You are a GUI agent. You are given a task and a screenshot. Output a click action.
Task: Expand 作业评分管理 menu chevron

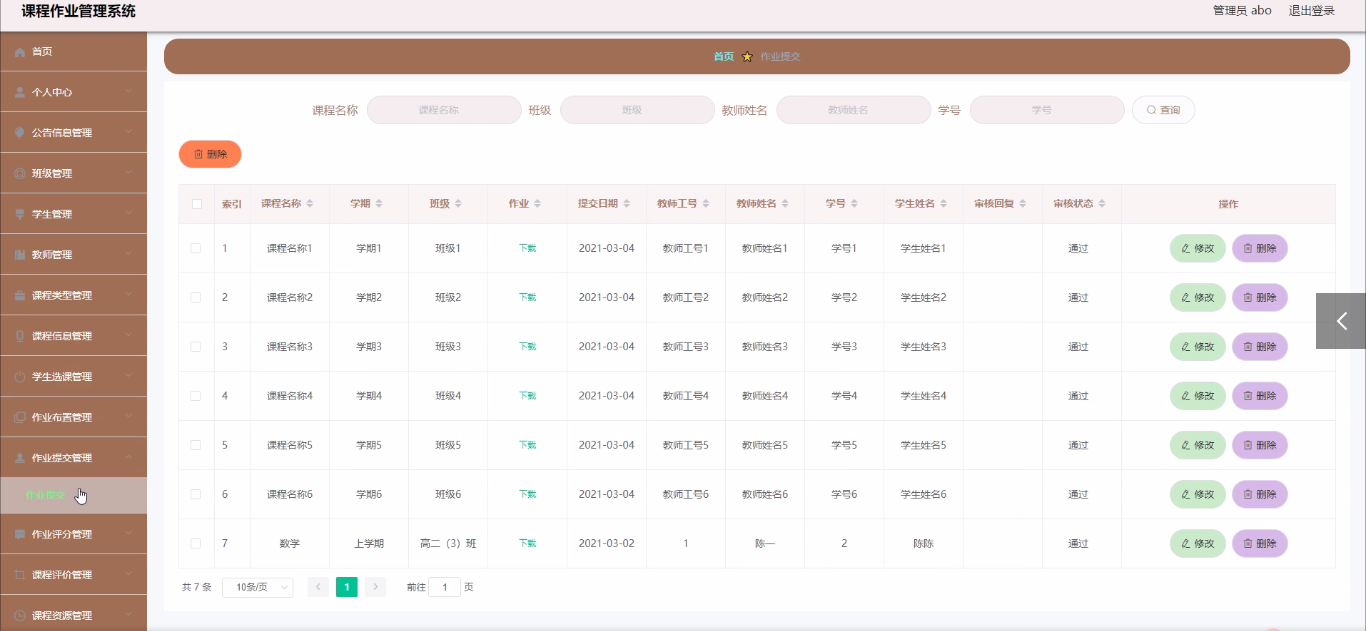point(129,534)
